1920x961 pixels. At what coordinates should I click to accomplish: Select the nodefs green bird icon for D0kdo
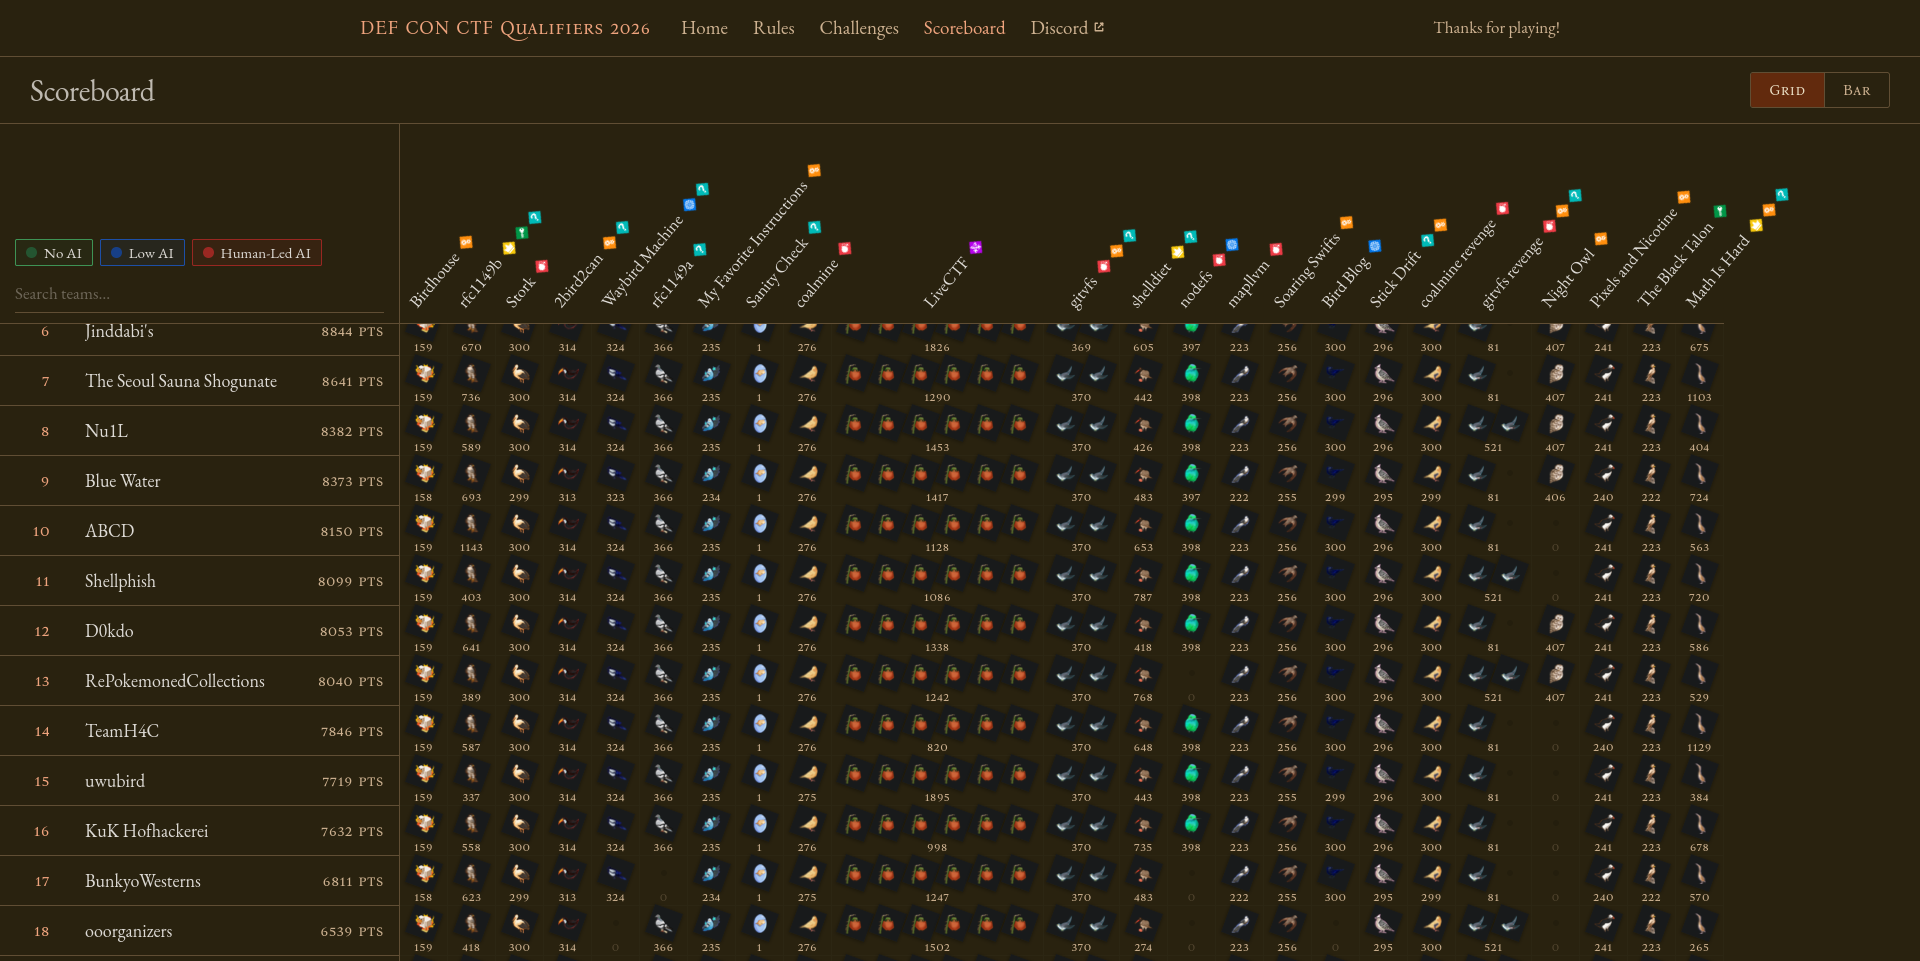1191,623
